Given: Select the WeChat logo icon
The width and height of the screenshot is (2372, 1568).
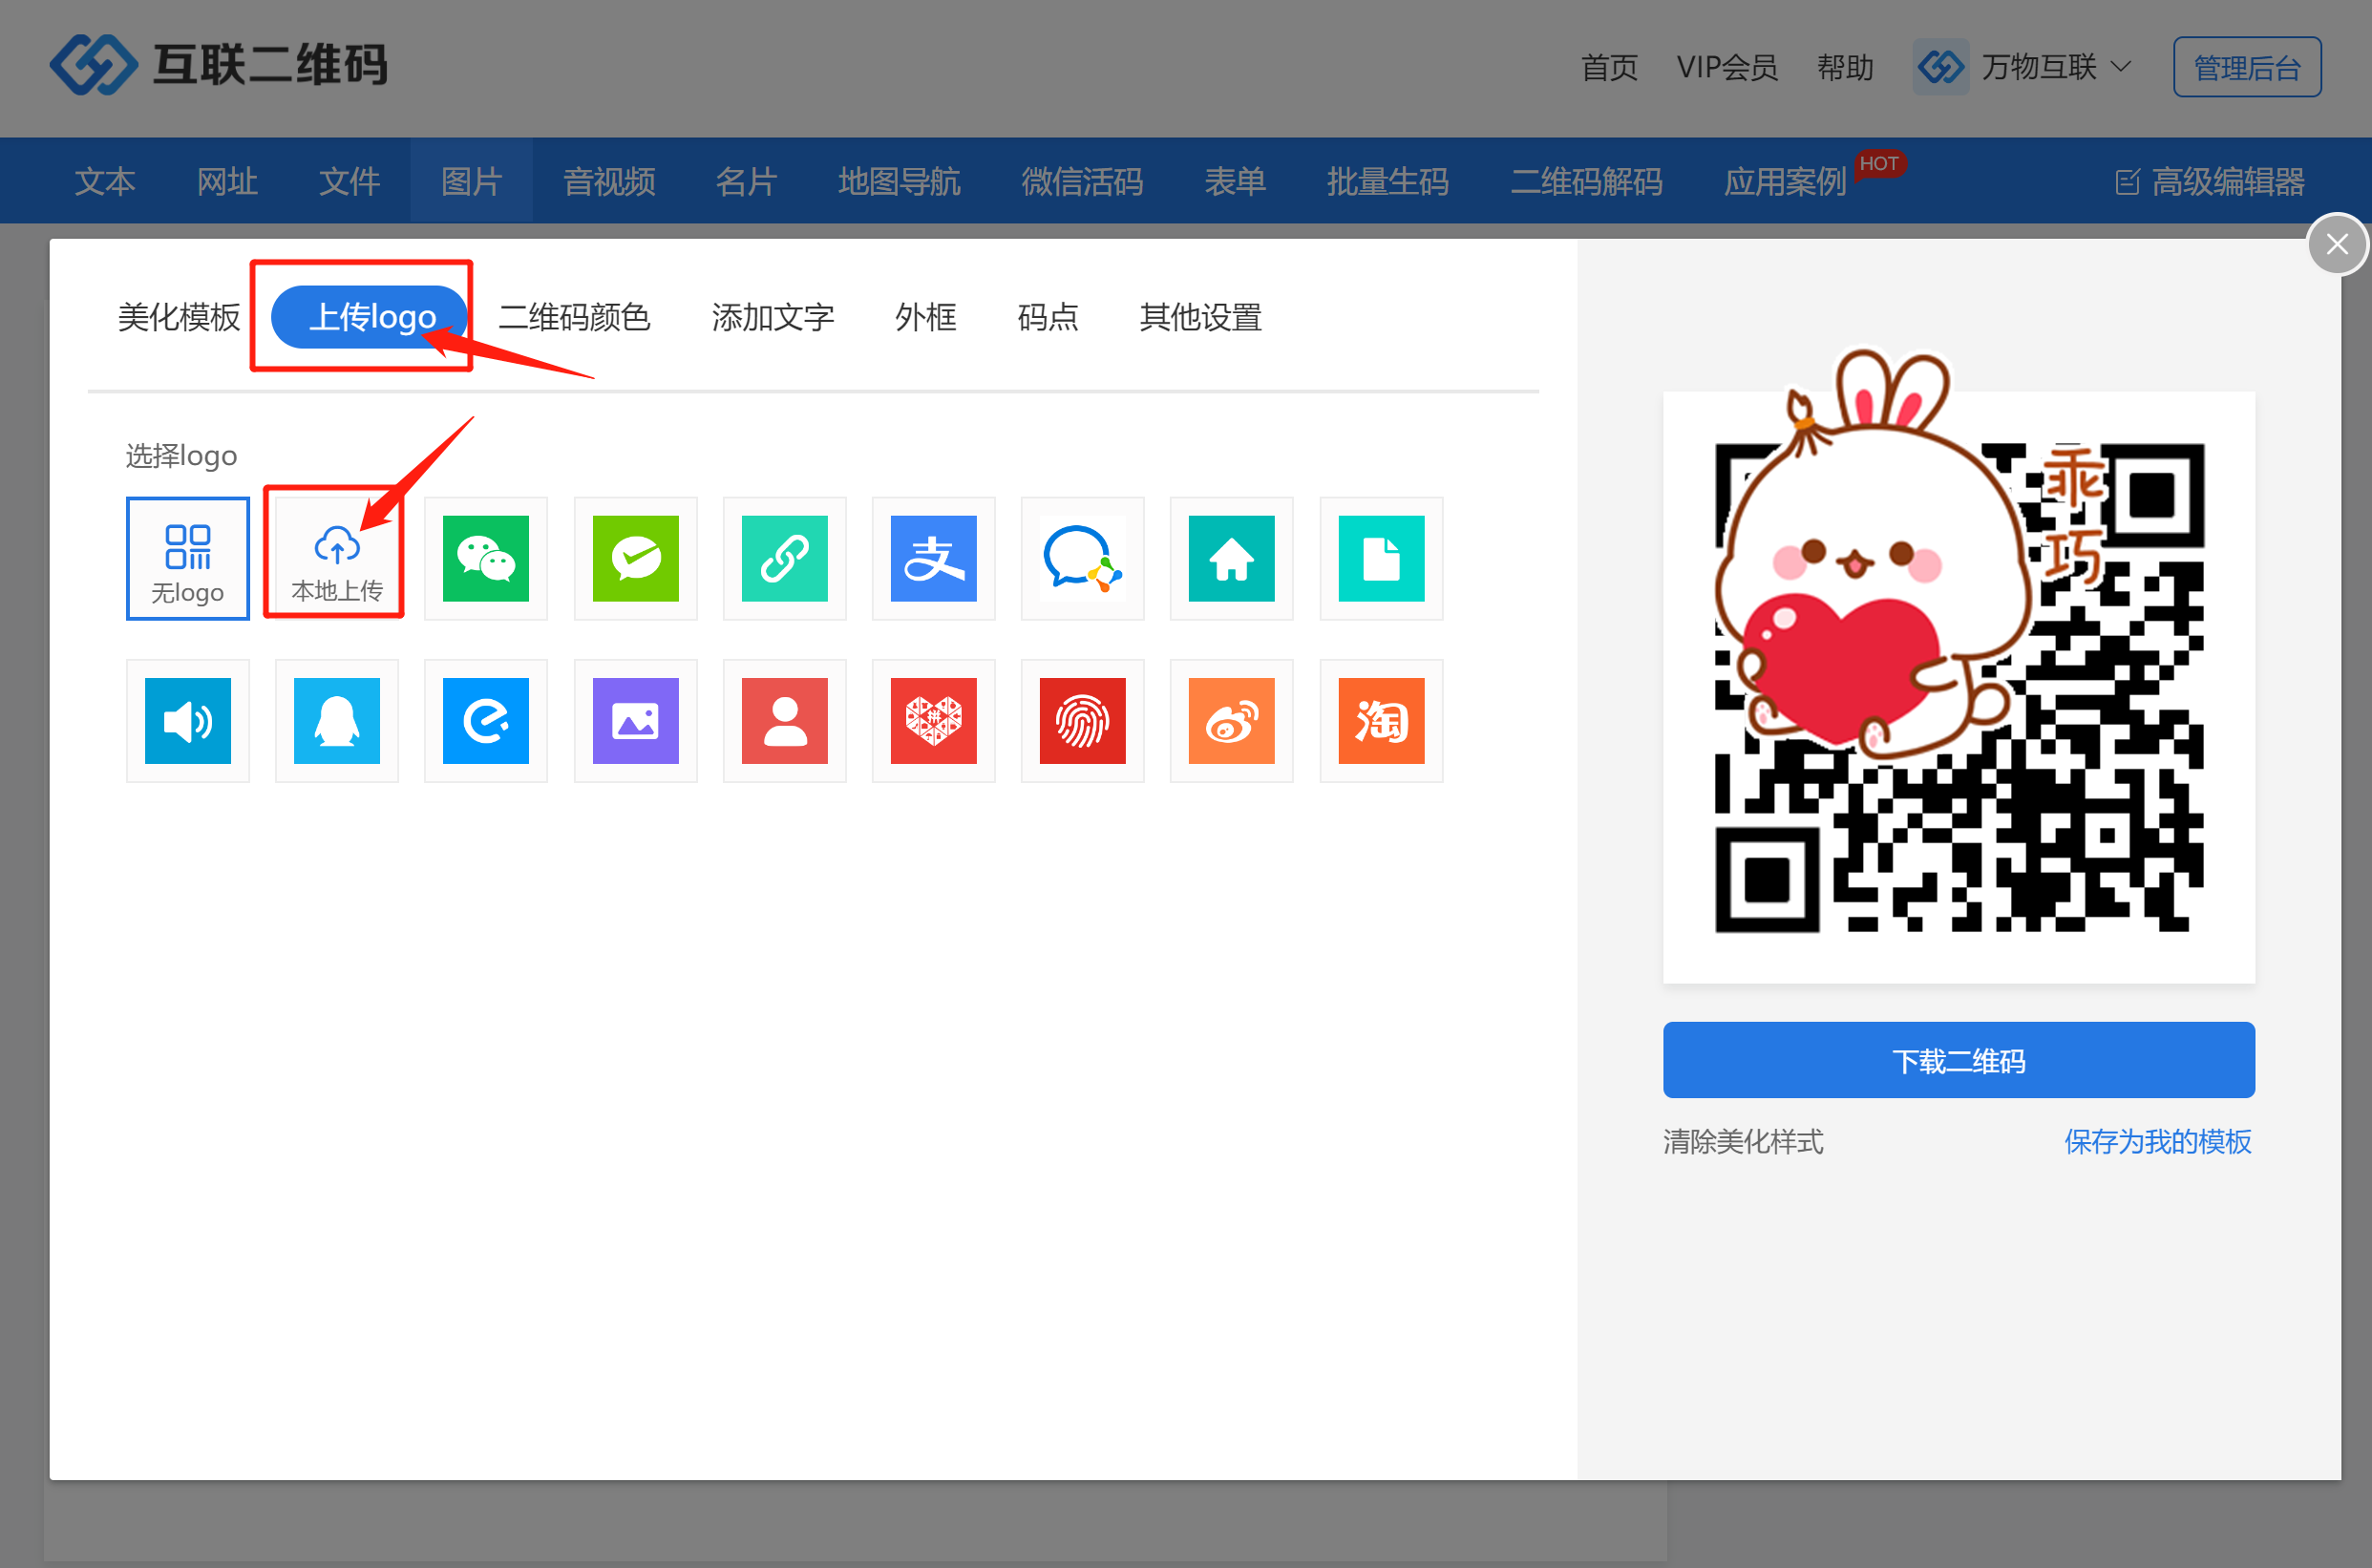Looking at the screenshot, I should coord(485,559).
